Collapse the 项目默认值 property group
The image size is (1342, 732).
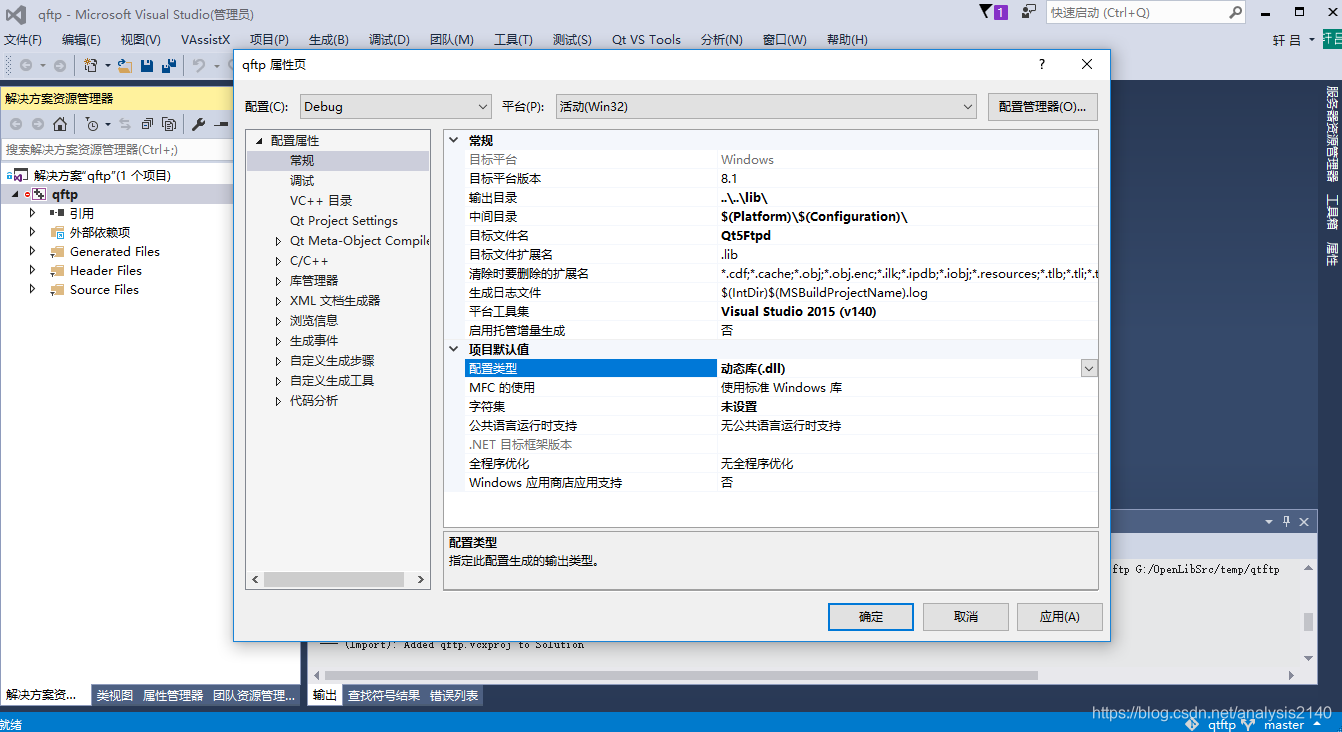click(x=455, y=349)
